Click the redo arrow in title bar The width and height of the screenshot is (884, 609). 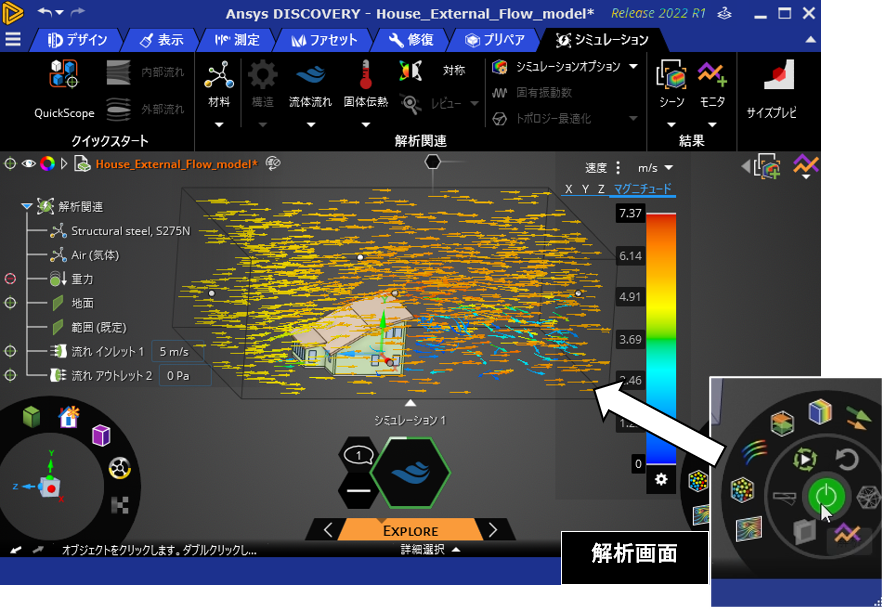tap(78, 12)
